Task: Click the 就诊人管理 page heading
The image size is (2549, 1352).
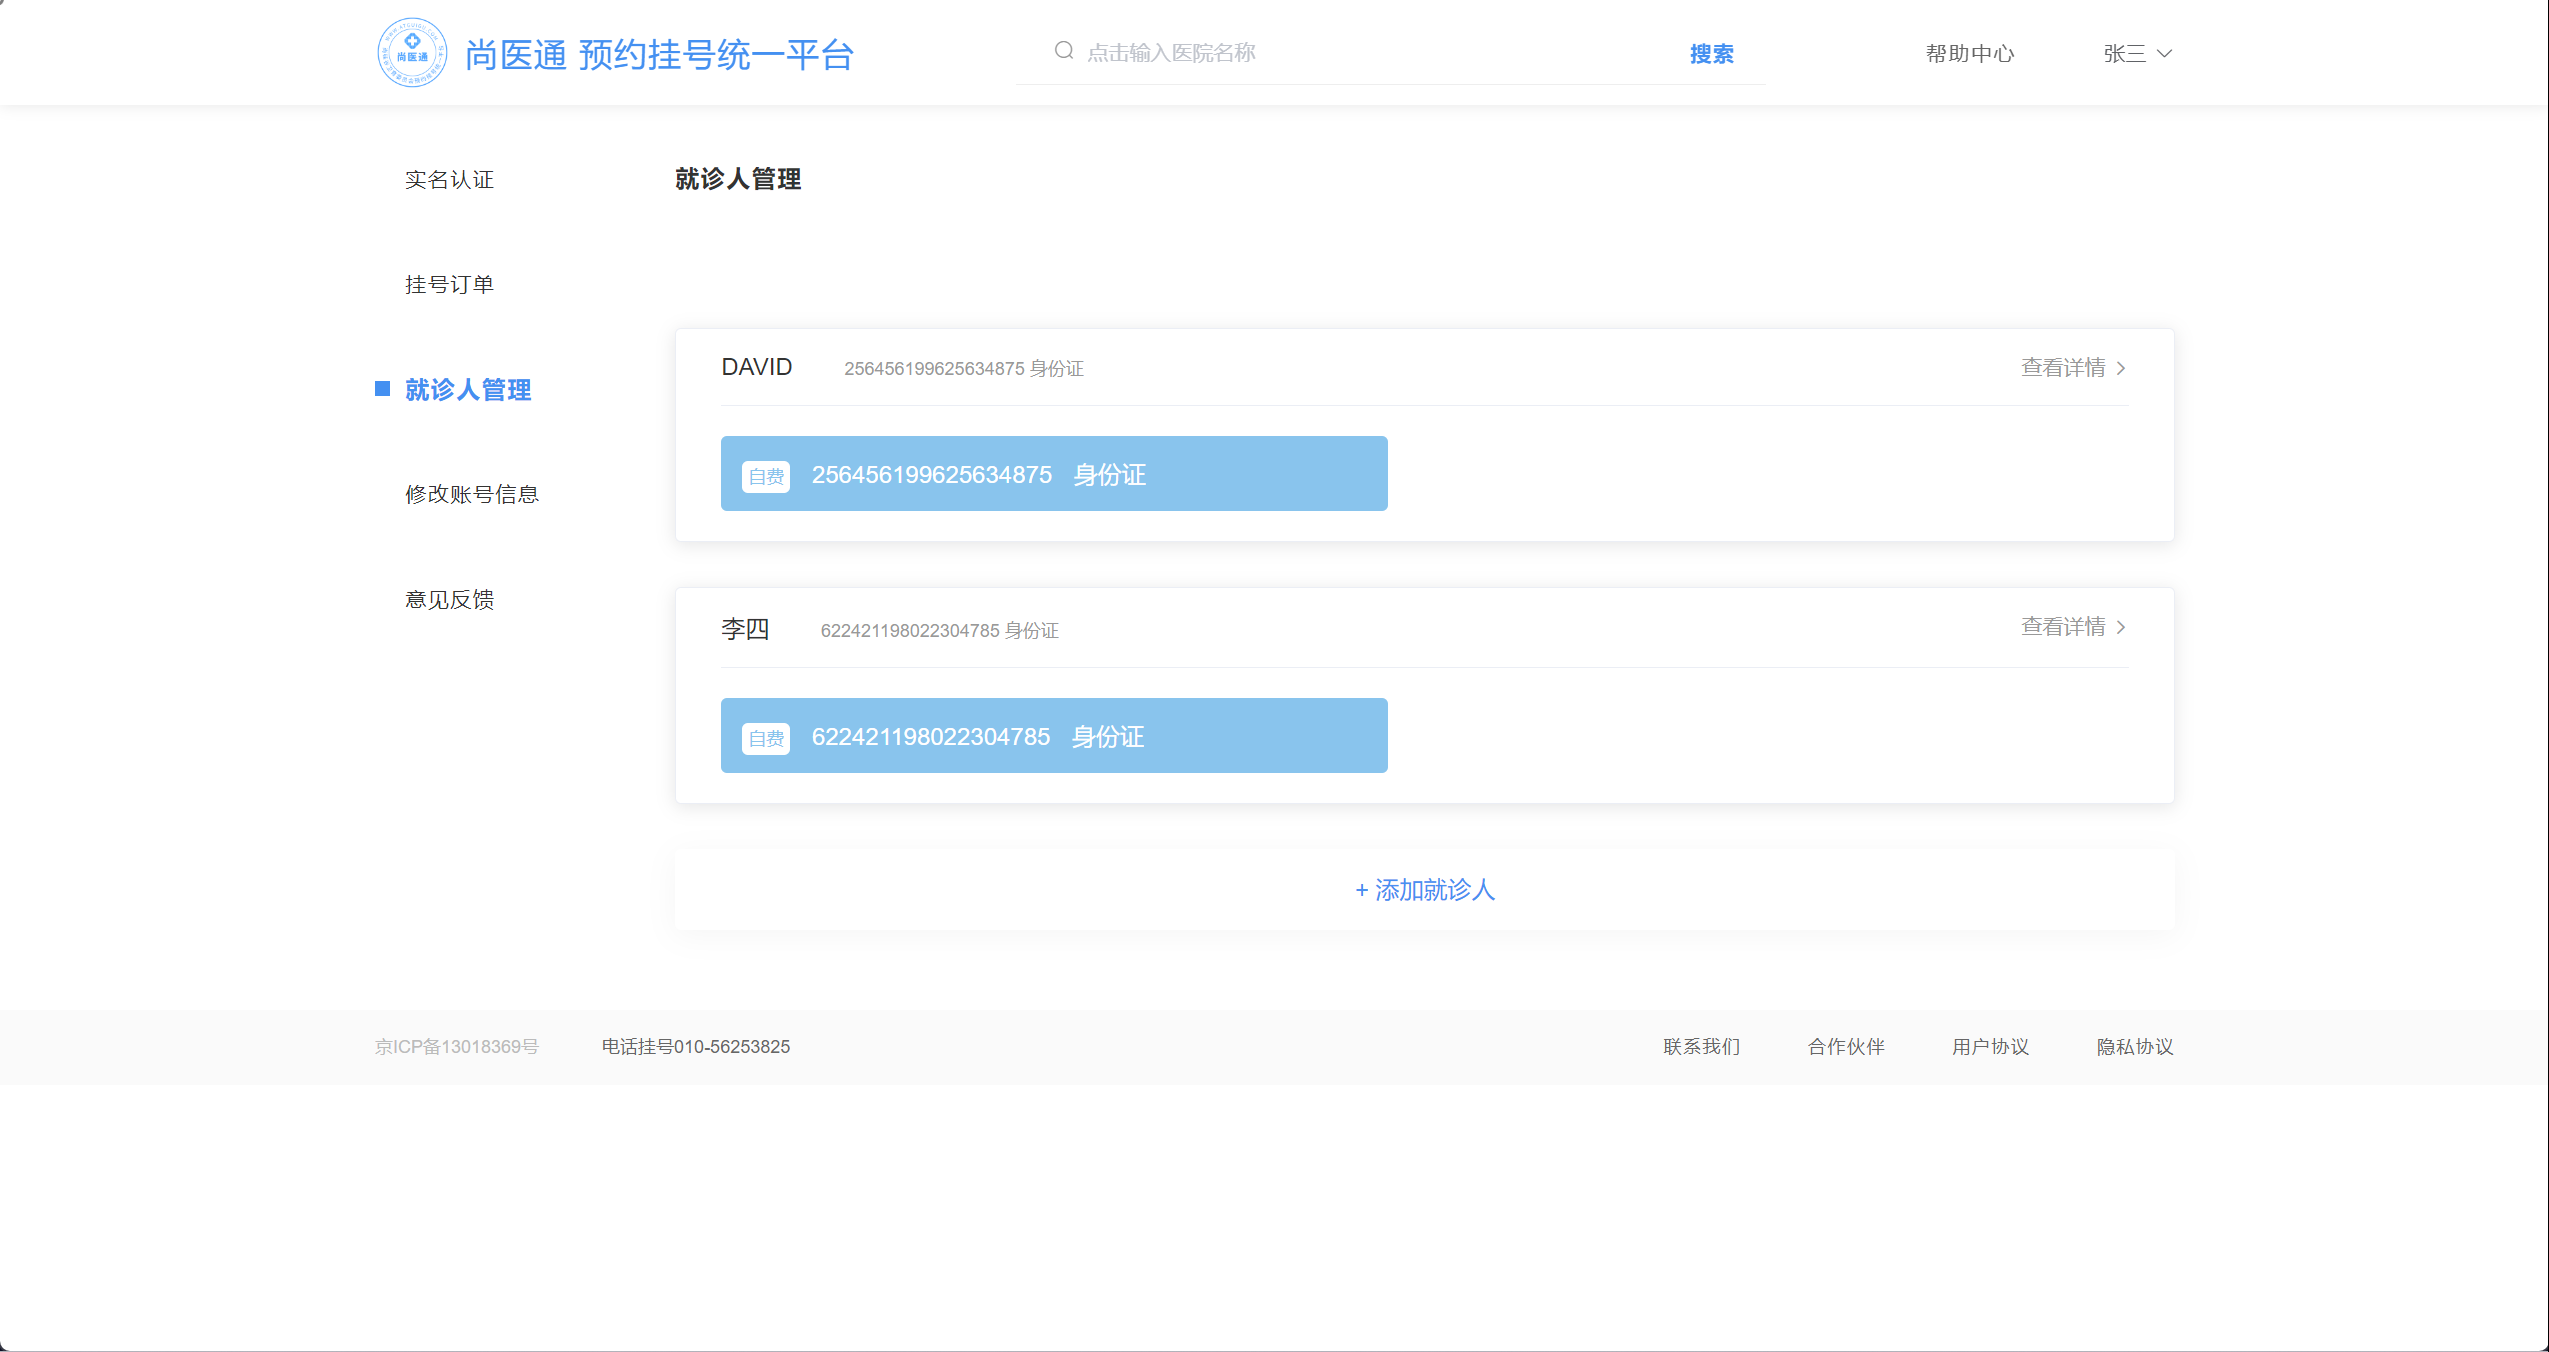Action: coord(738,179)
